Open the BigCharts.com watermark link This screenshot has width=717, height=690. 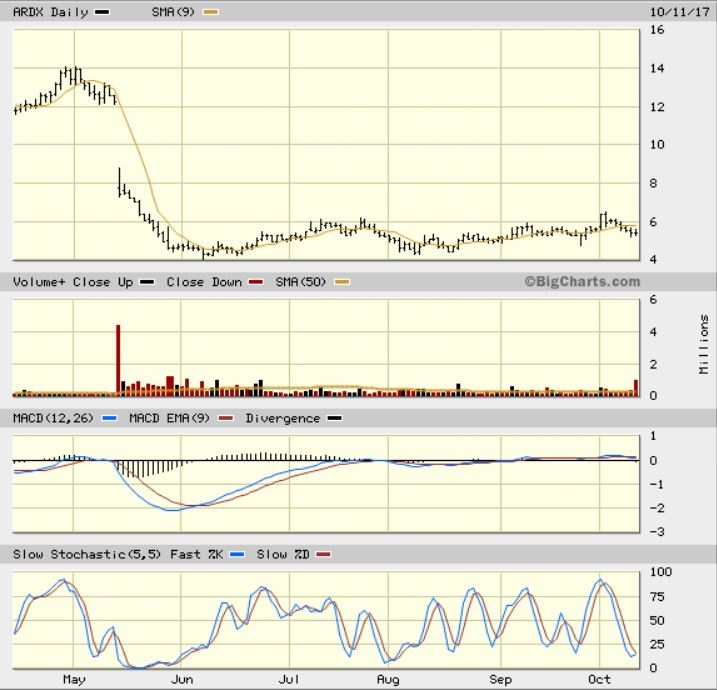(581, 282)
